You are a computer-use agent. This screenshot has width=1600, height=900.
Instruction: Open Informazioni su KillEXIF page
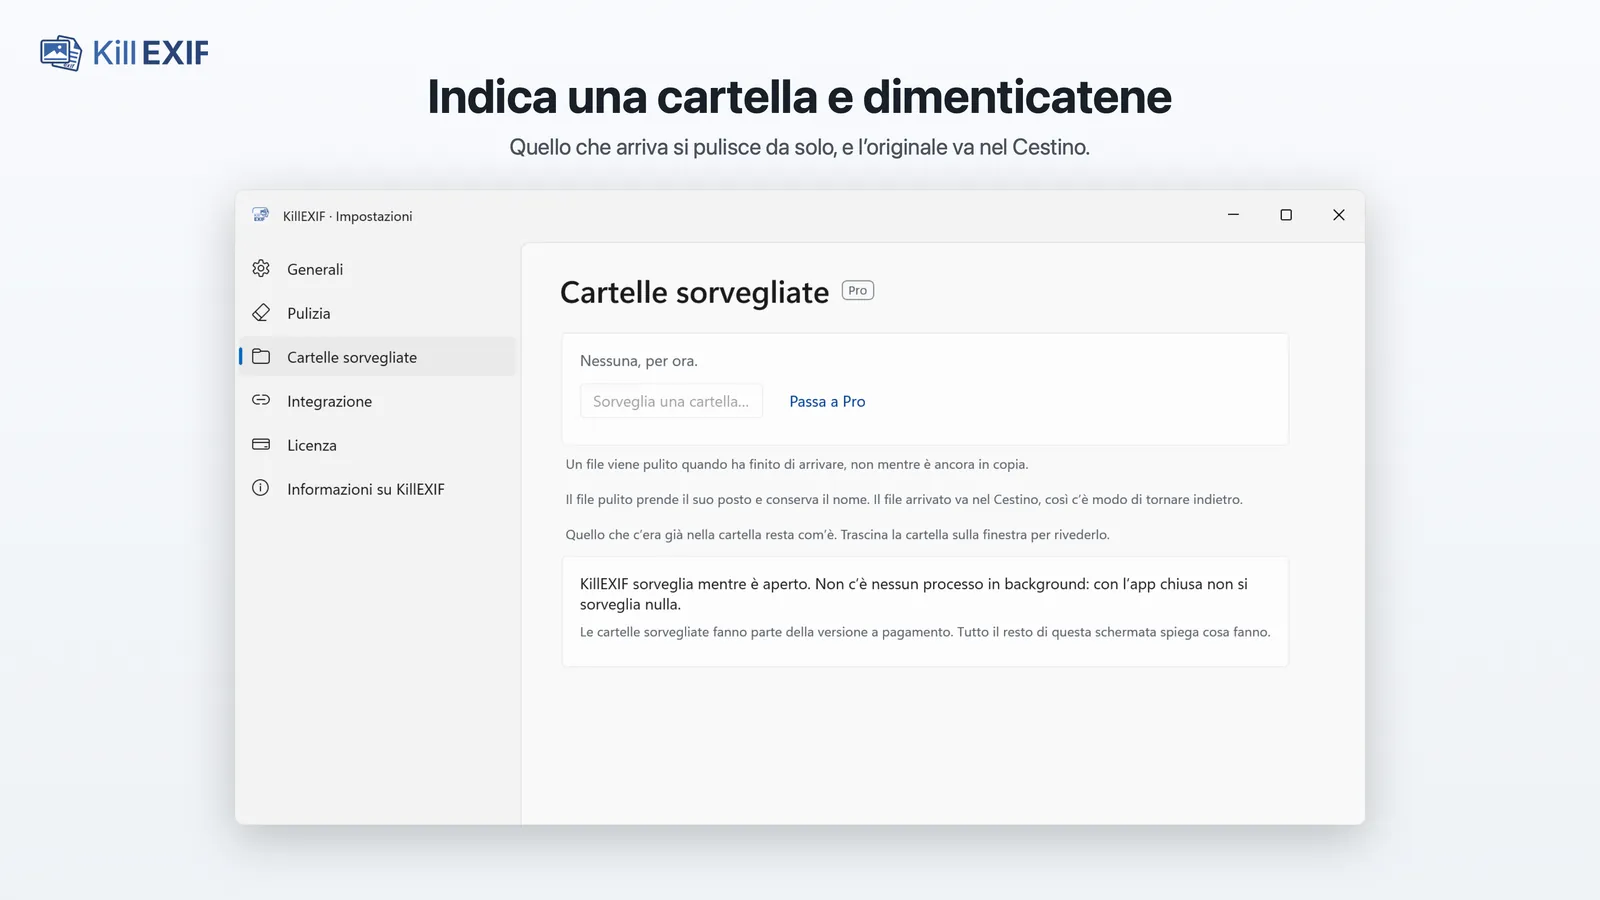click(378, 489)
